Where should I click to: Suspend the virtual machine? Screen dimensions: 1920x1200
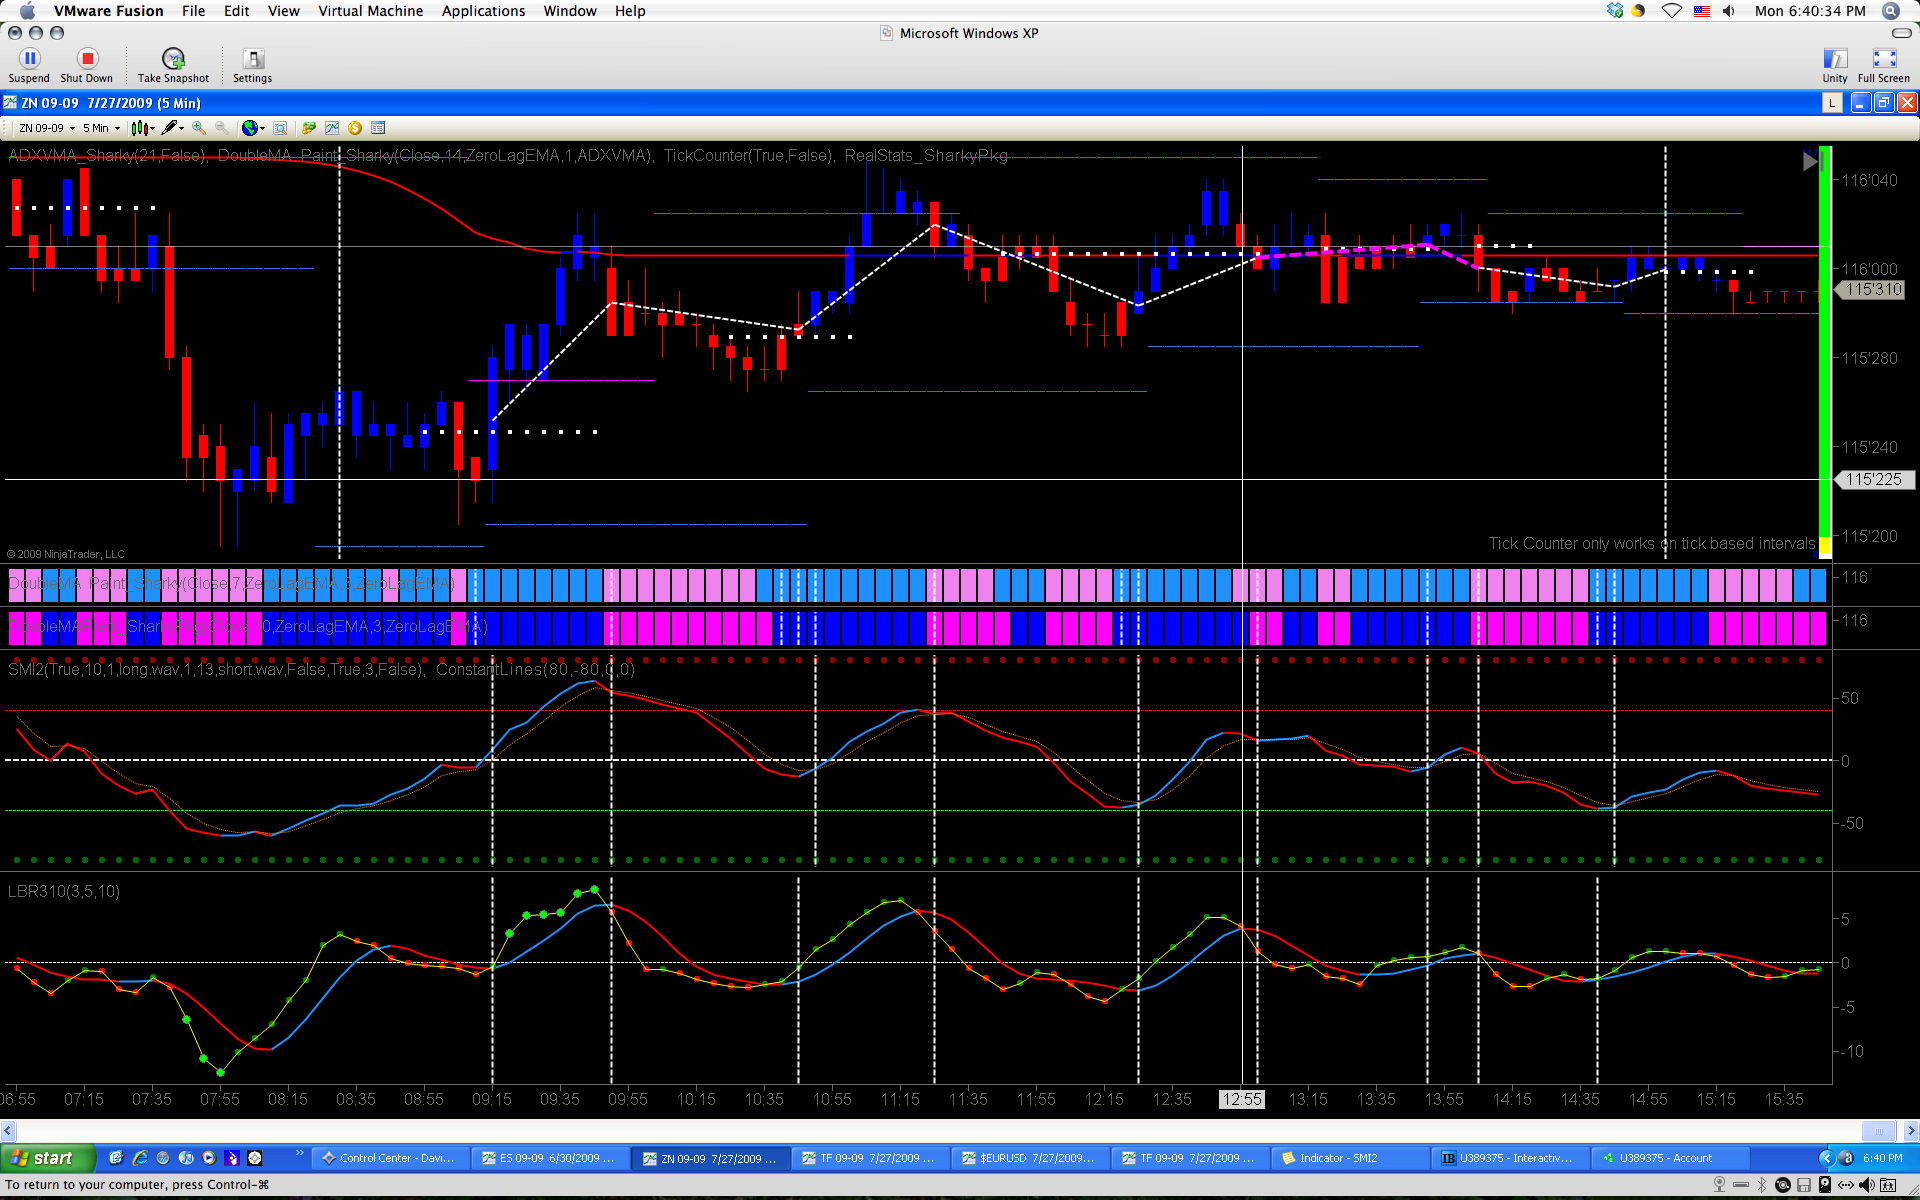tap(29, 65)
